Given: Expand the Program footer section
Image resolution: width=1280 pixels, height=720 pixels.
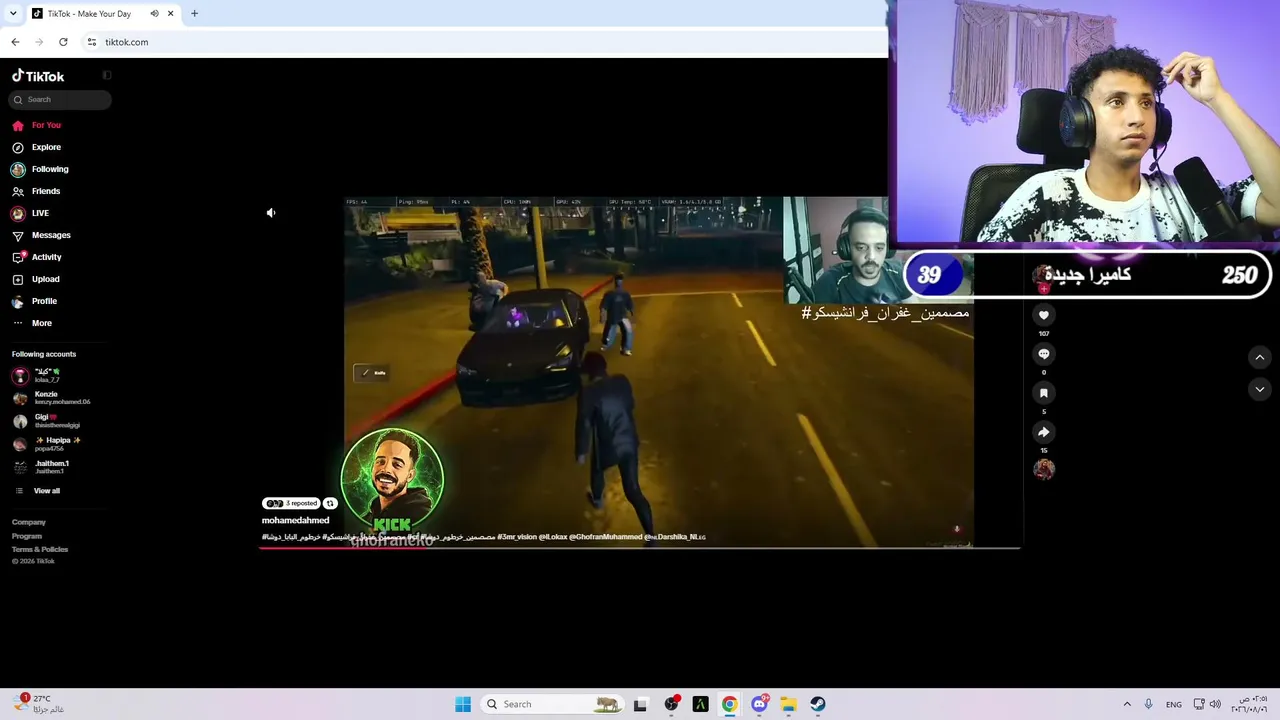Looking at the screenshot, I should click(x=27, y=536).
